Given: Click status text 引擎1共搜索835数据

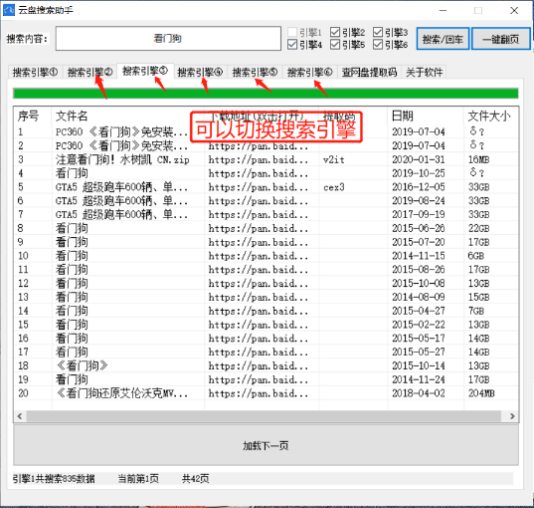Looking at the screenshot, I should click(x=54, y=479).
